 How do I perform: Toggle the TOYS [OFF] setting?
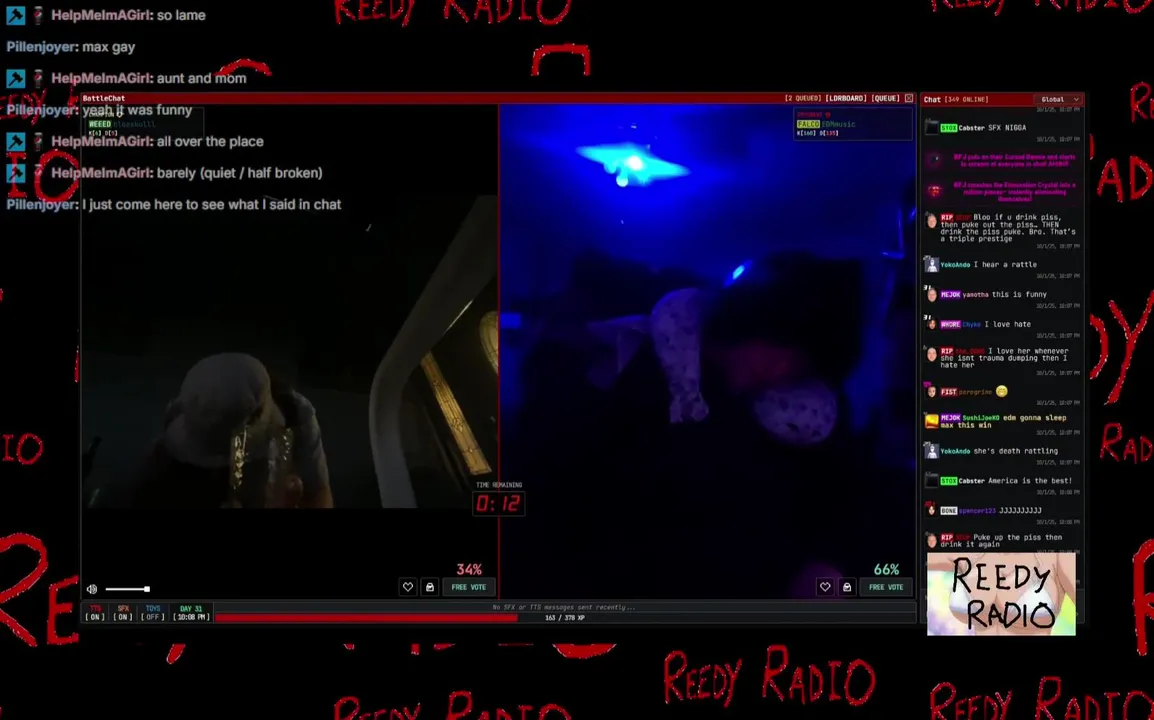152,613
